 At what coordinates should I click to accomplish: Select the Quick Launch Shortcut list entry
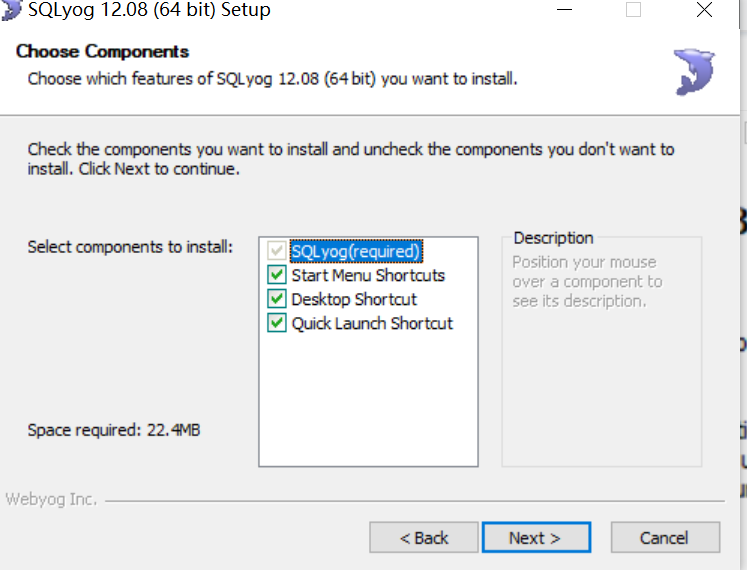point(372,324)
